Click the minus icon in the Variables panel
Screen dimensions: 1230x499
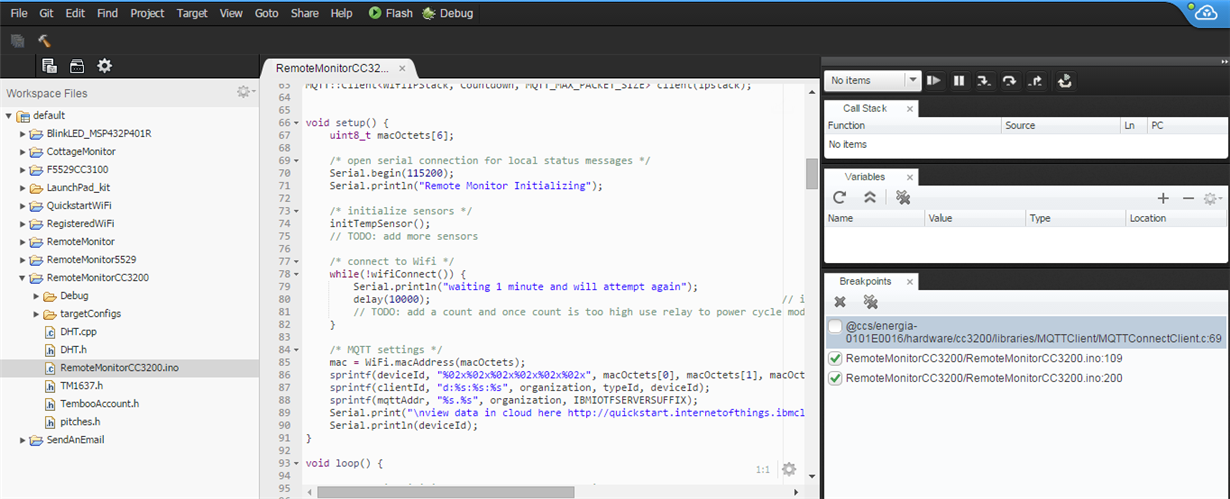pyautogui.click(x=1188, y=198)
